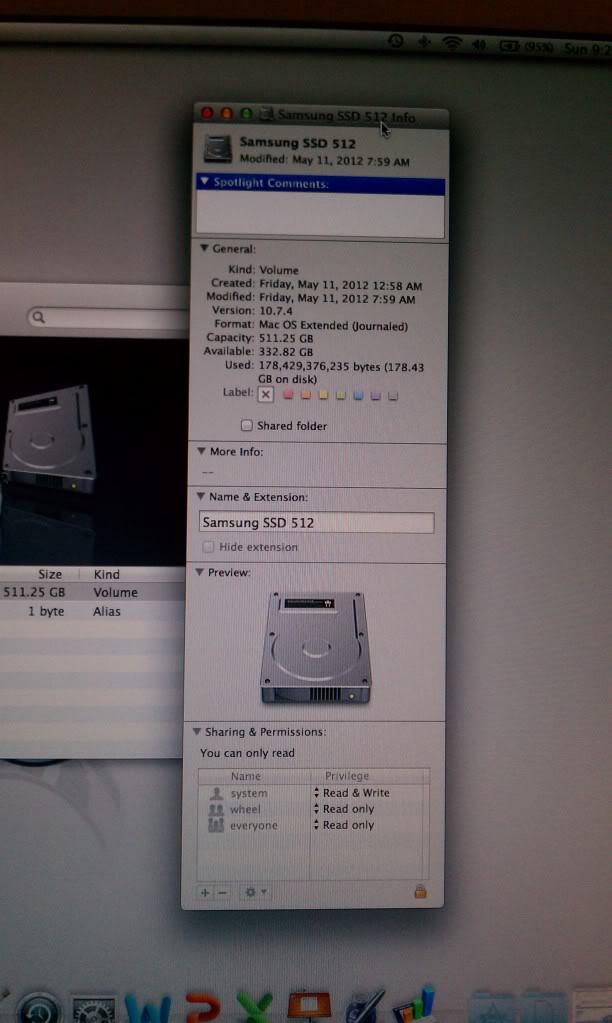Open the system privilege Read & Write popup
Image resolution: width=612 pixels, height=1023 pixels.
(352, 793)
